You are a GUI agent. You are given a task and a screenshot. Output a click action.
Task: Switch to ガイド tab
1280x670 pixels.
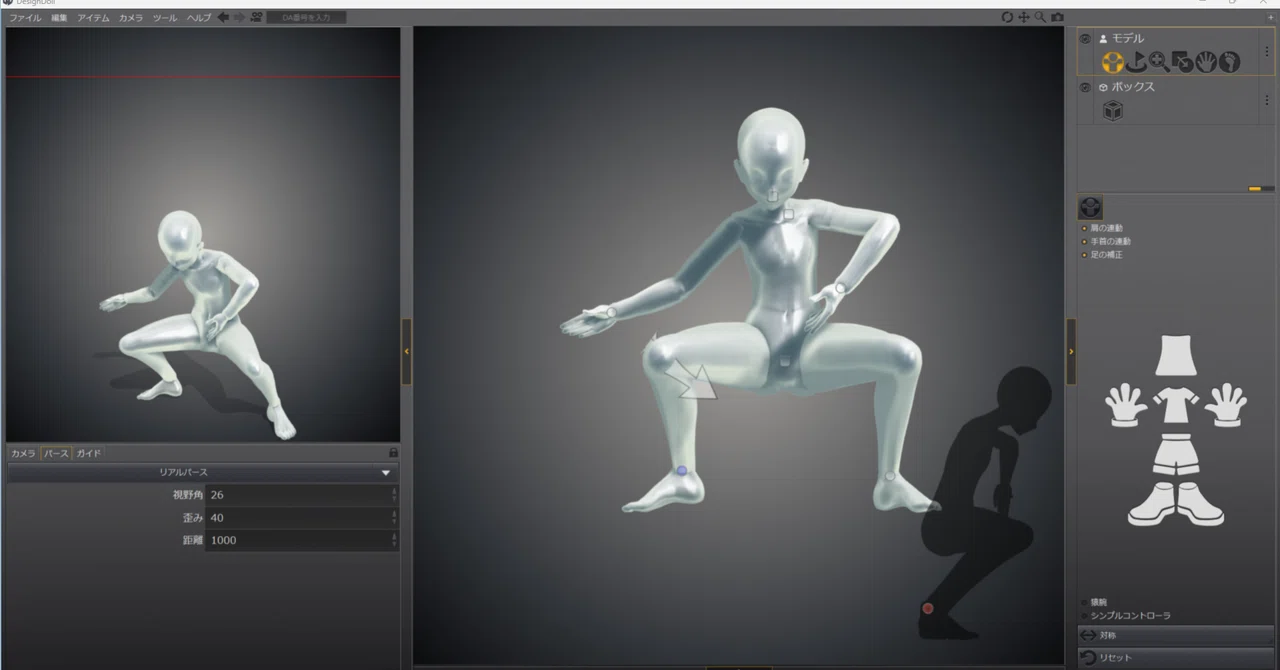coord(89,454)
